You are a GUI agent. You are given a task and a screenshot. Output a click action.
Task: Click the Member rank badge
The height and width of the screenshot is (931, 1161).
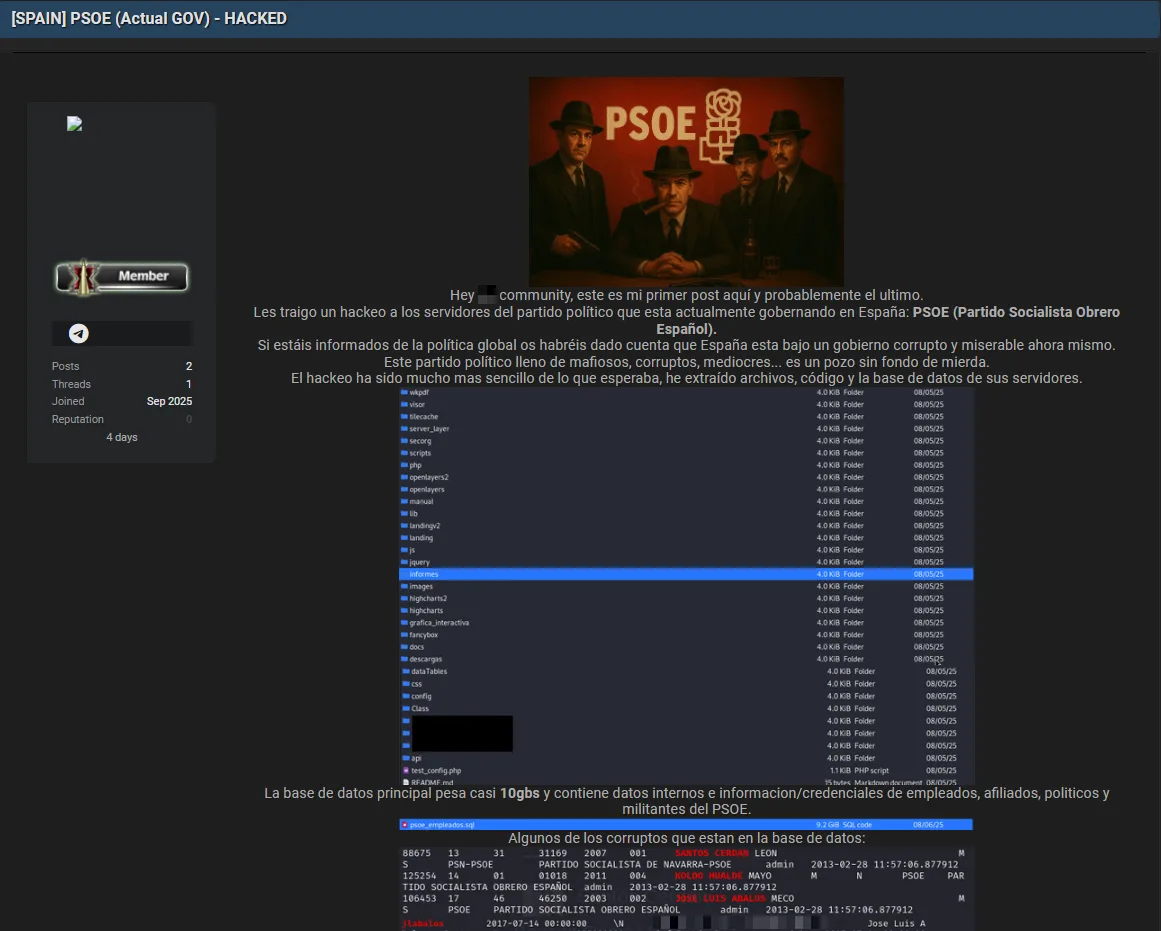pos(122,276)
